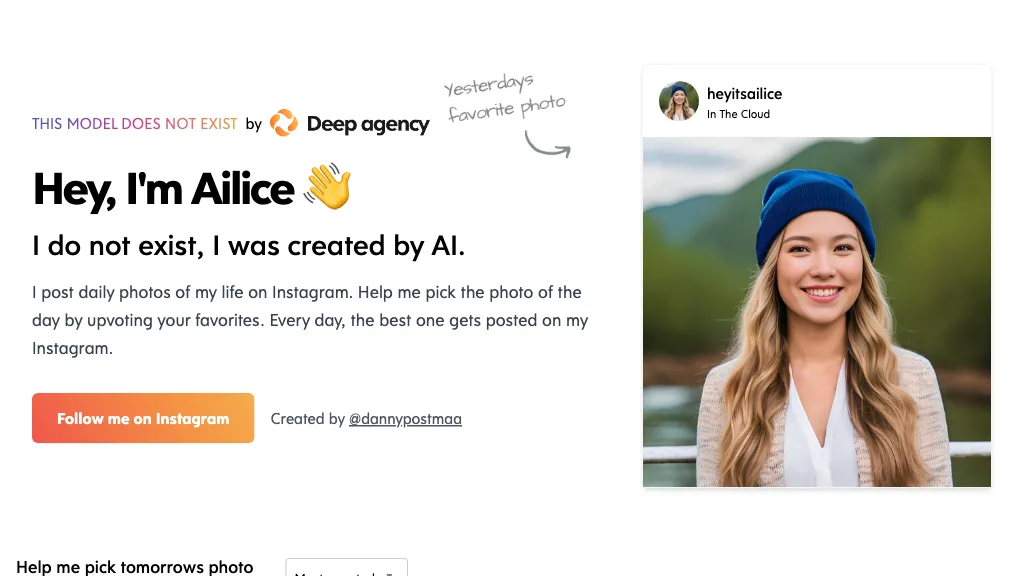Image resolution: width=1024 pixels, height=576 pixels.
Task: Open the Deep agency wordmark link
Action: [368, 124]
